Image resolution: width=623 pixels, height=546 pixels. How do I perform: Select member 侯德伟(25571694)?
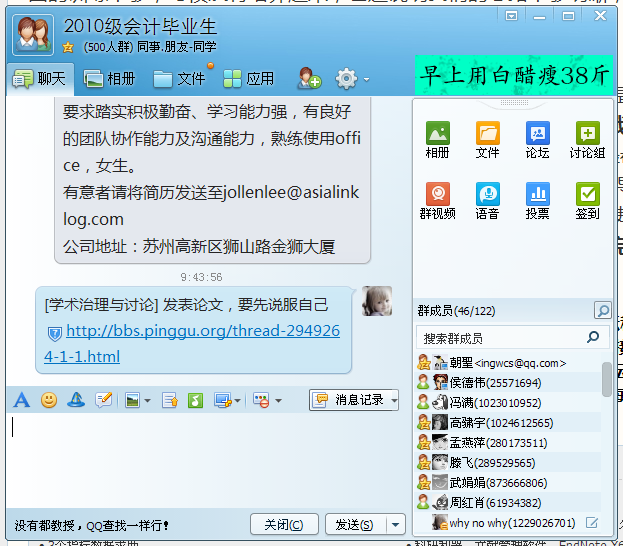[x=508, y=383]
